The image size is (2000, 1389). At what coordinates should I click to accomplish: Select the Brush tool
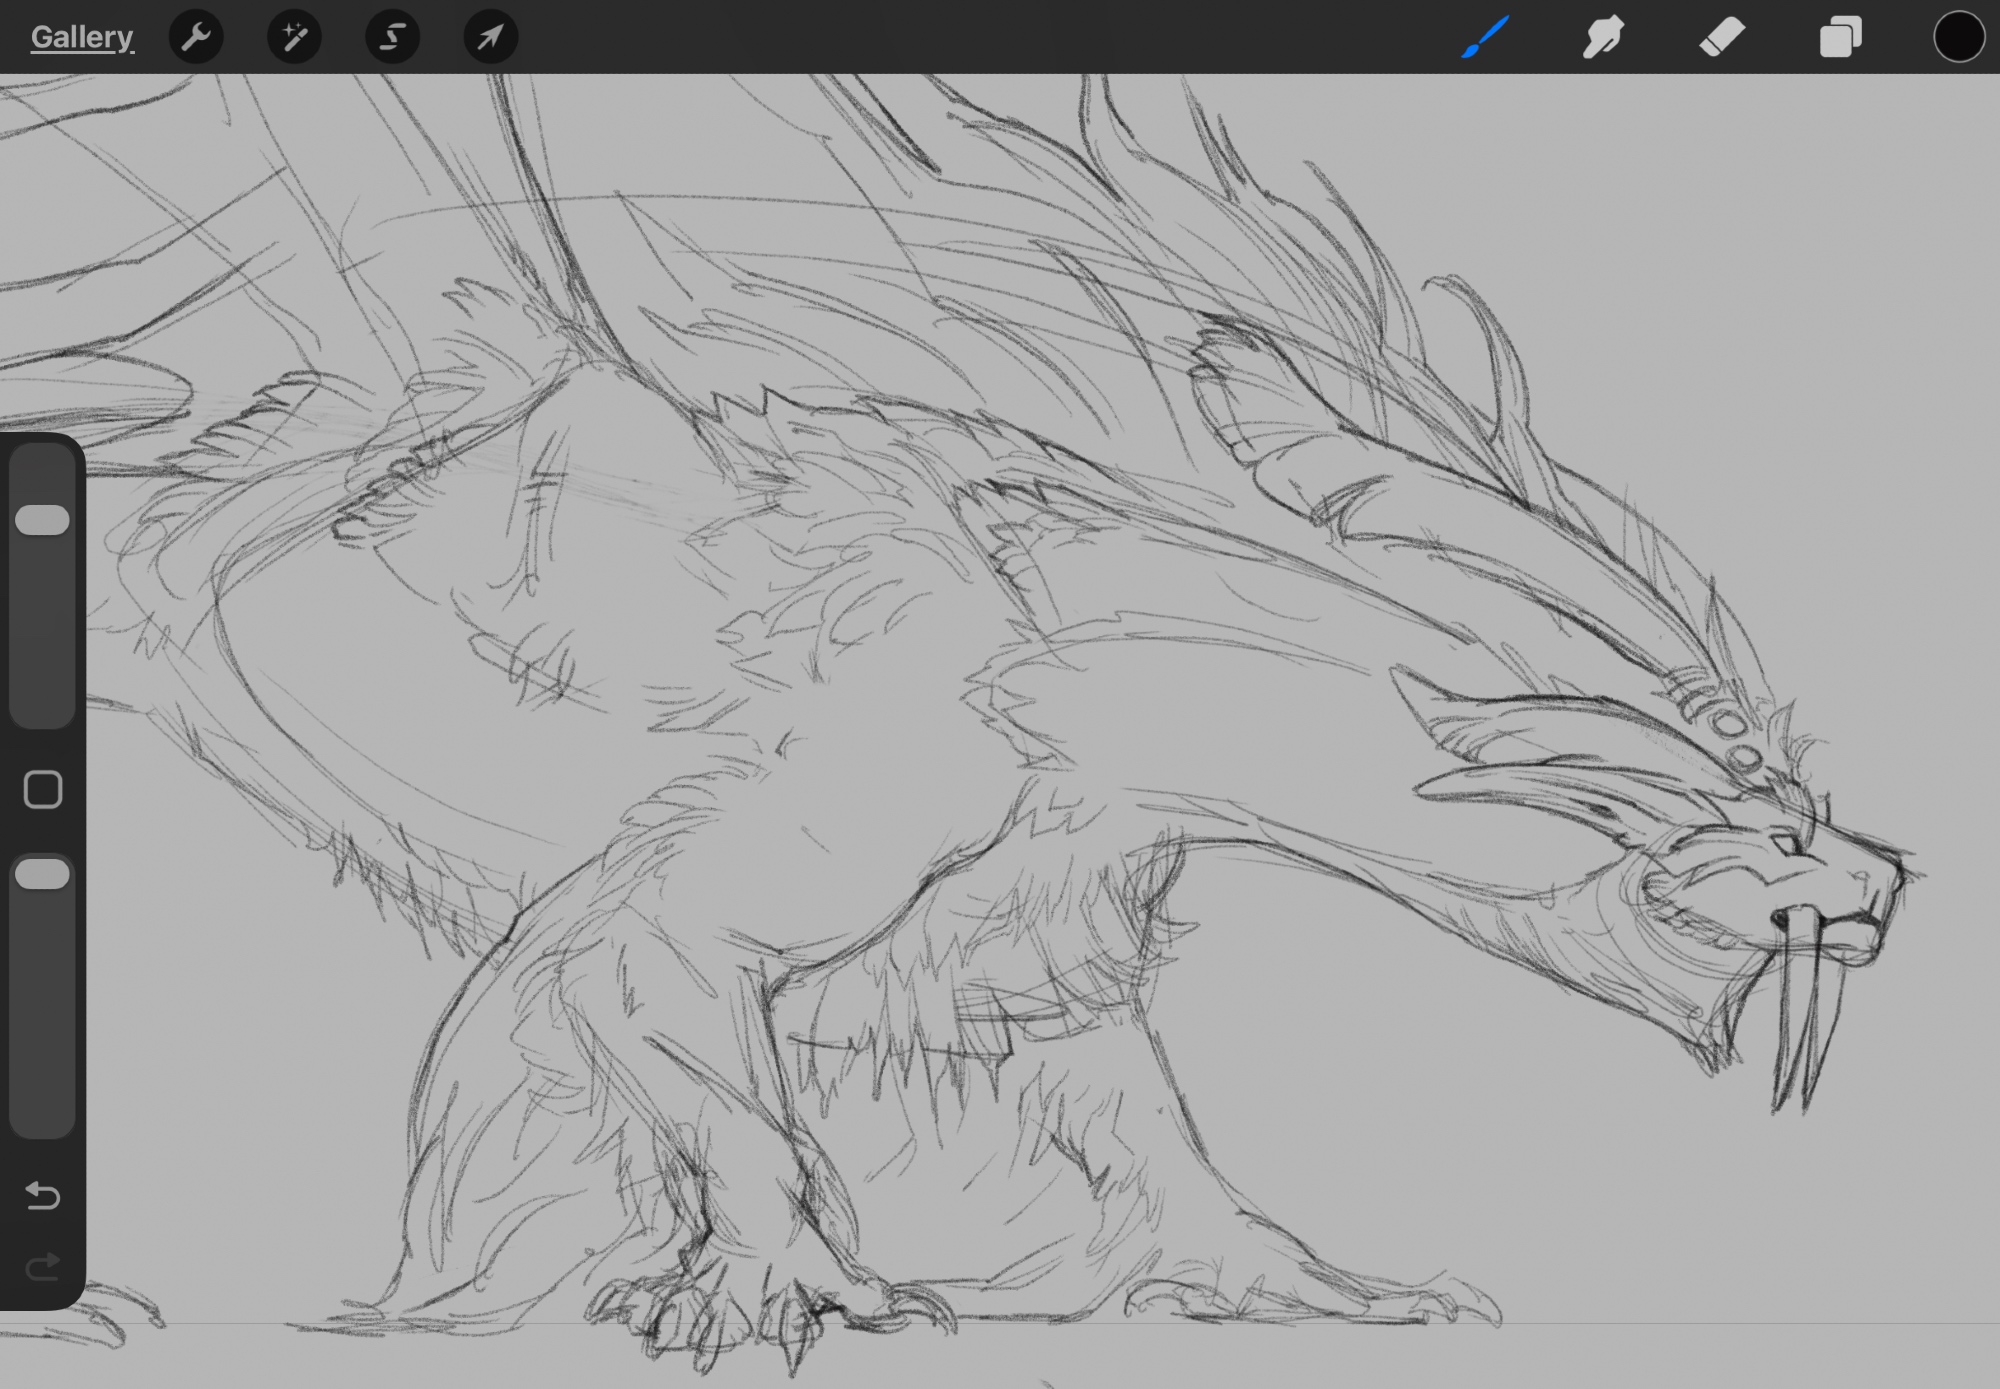[x=1485, y=37]
